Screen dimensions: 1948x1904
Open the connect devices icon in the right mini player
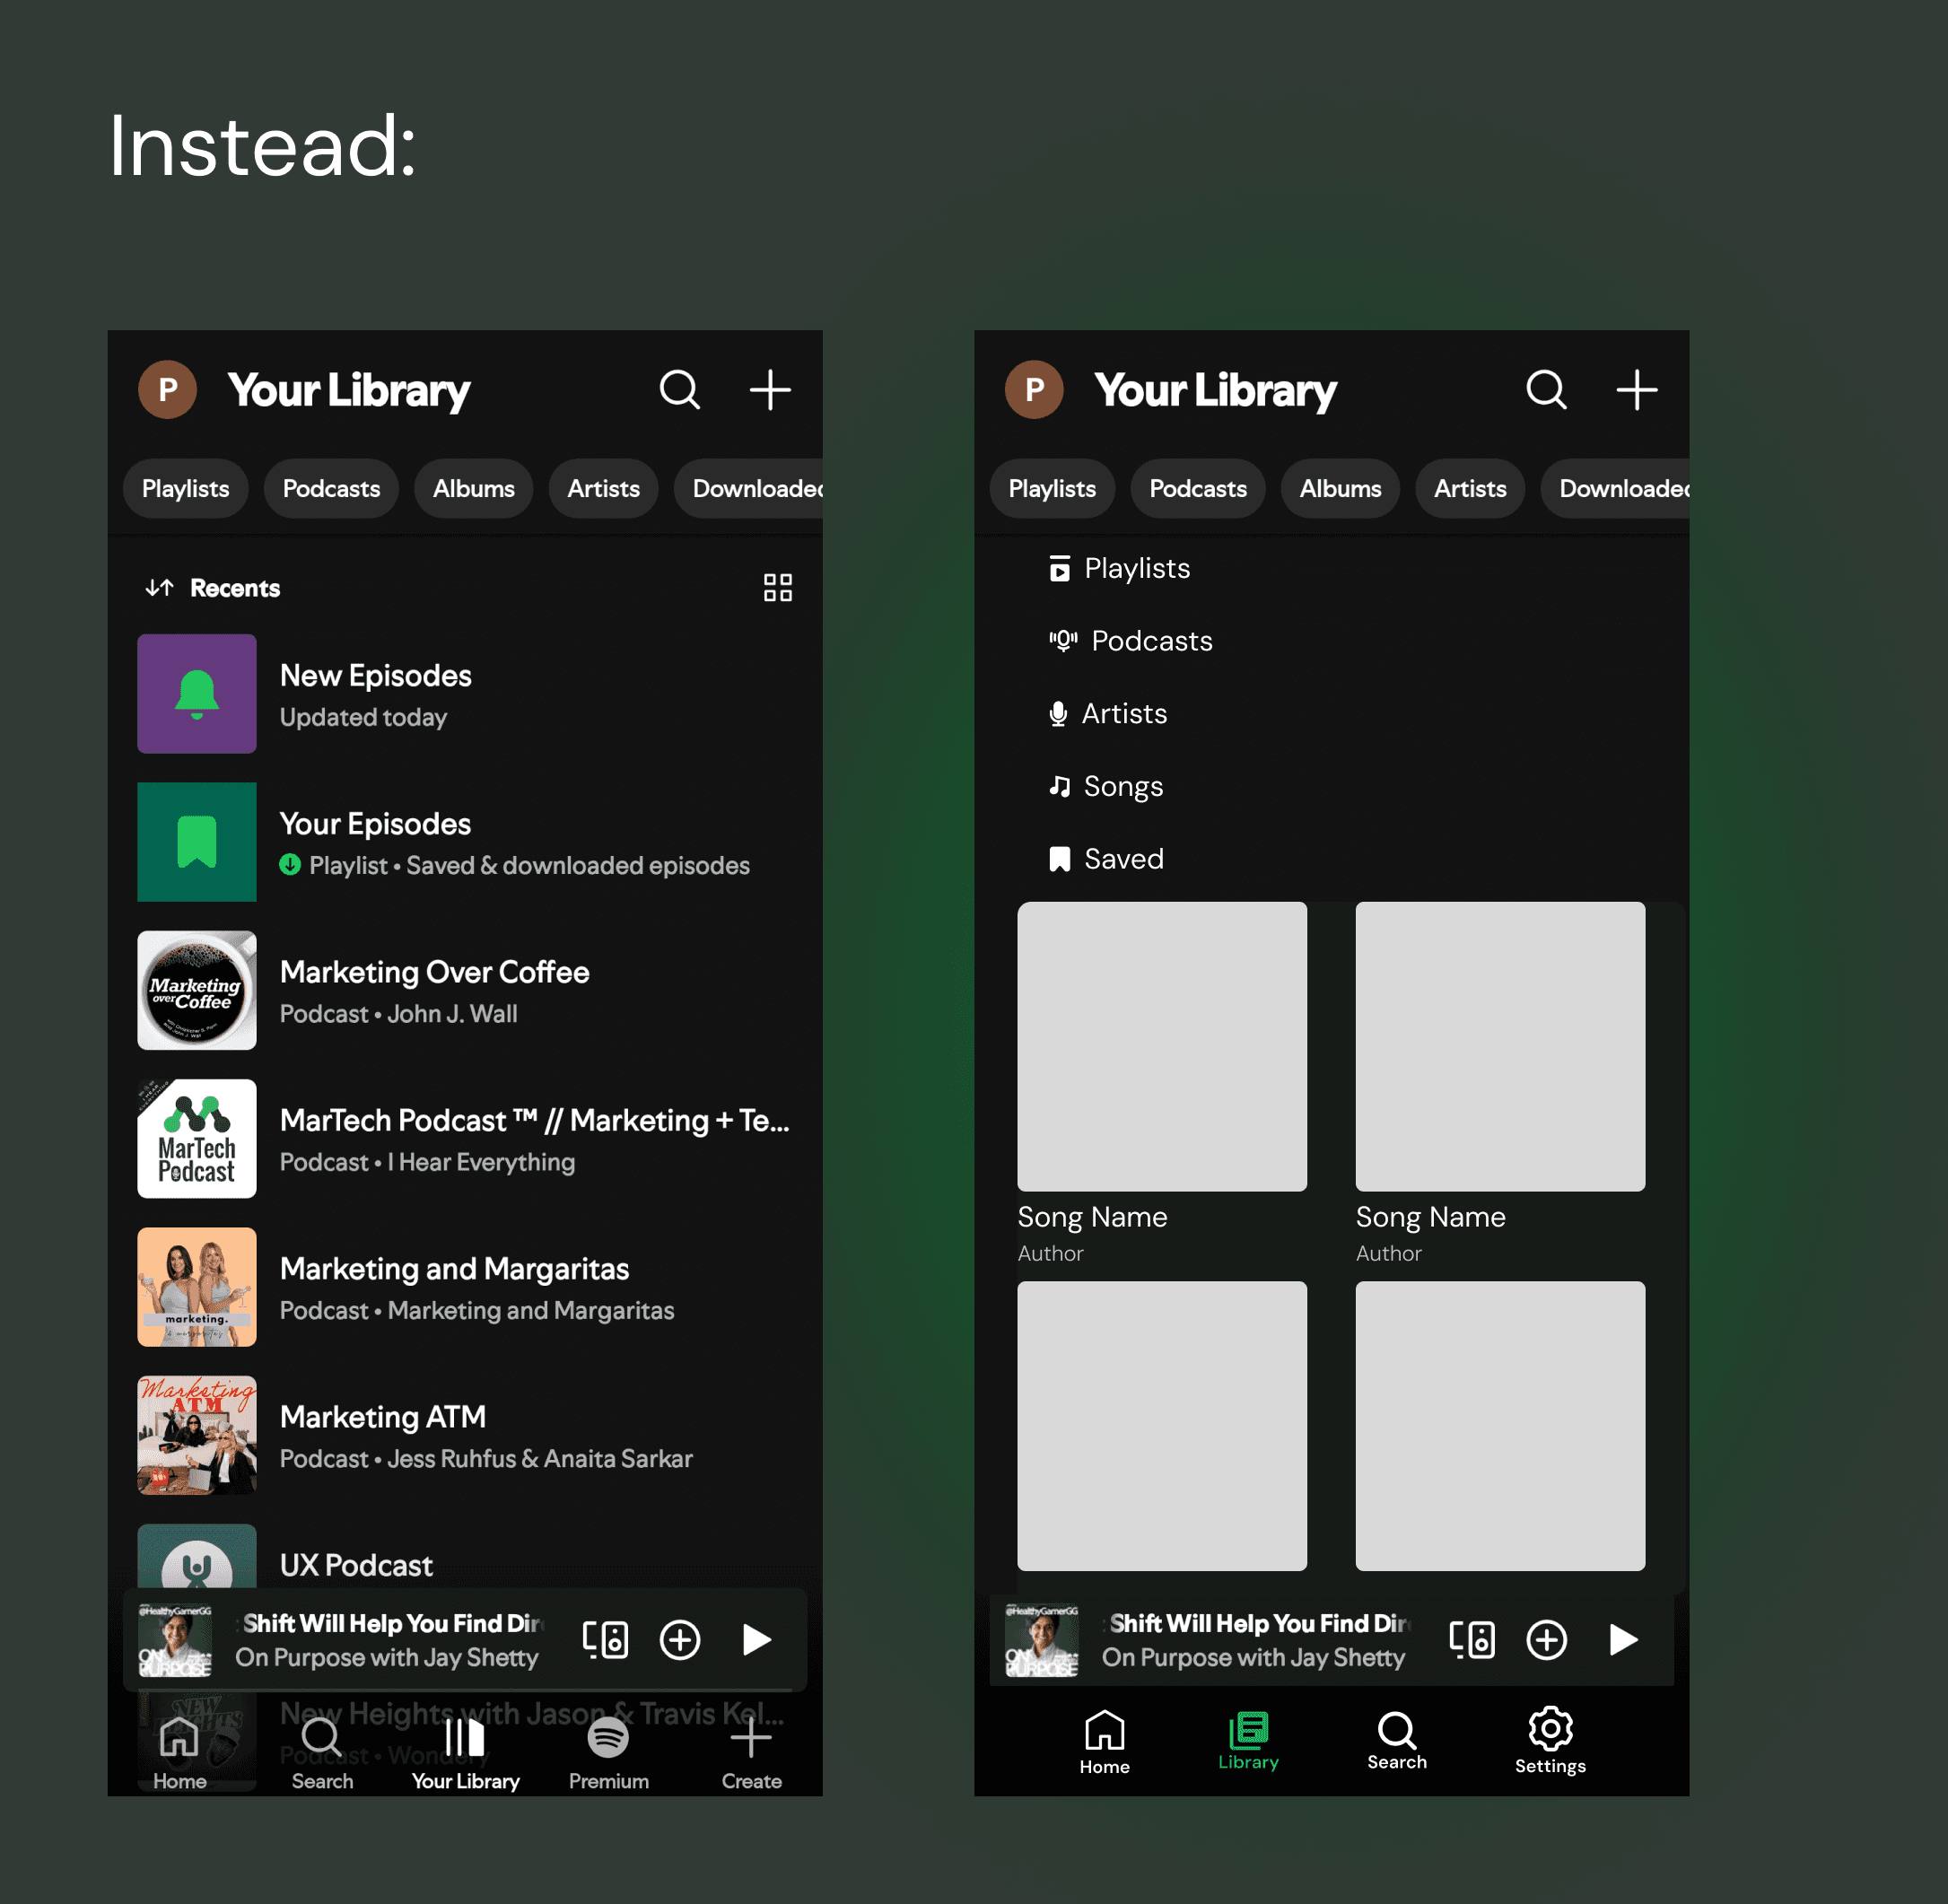(x=1471, y=1639)
